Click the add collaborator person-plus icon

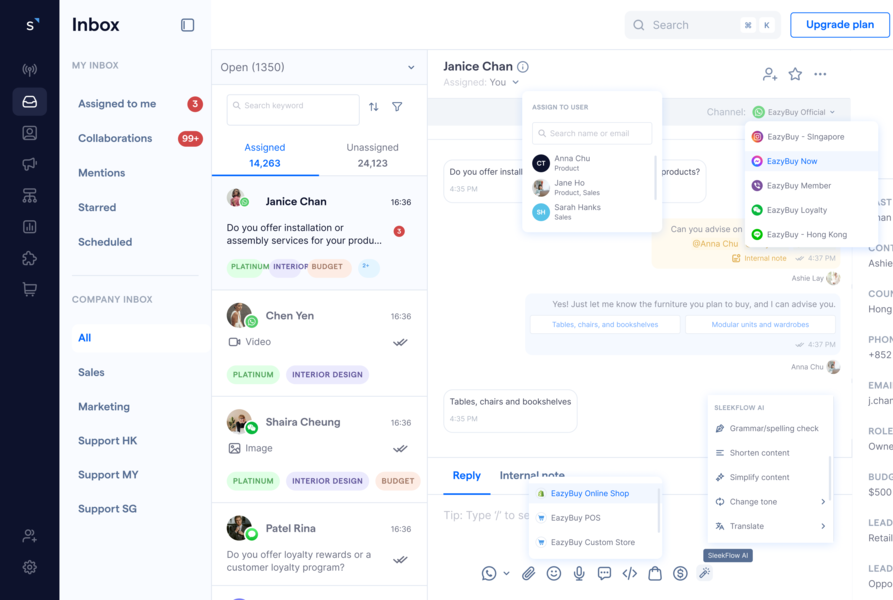pyautogui.click(x=770, y=74)
